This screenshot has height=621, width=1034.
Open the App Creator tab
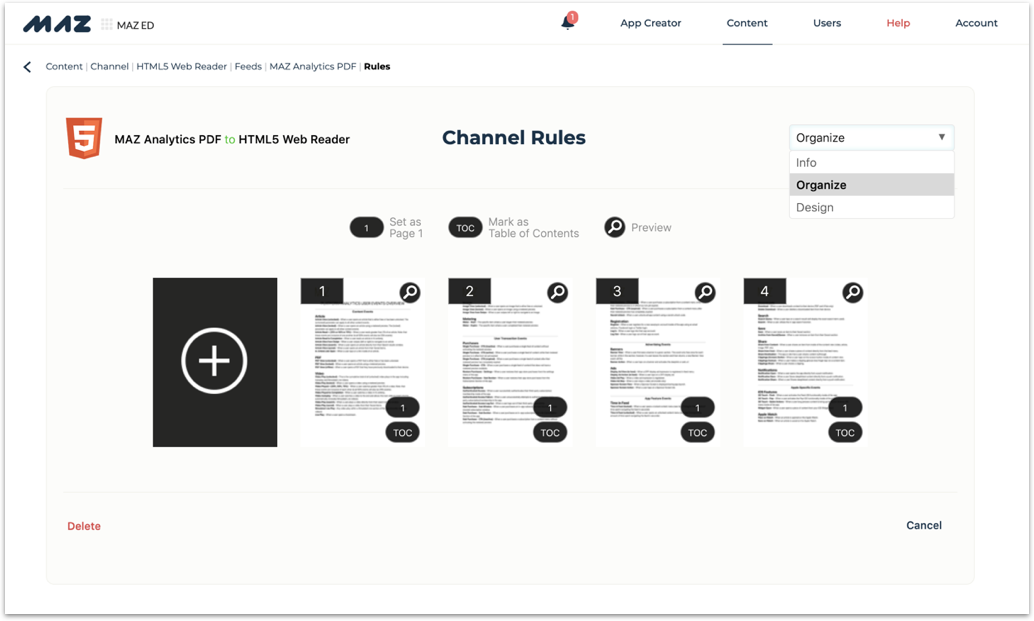pos(650,23)
